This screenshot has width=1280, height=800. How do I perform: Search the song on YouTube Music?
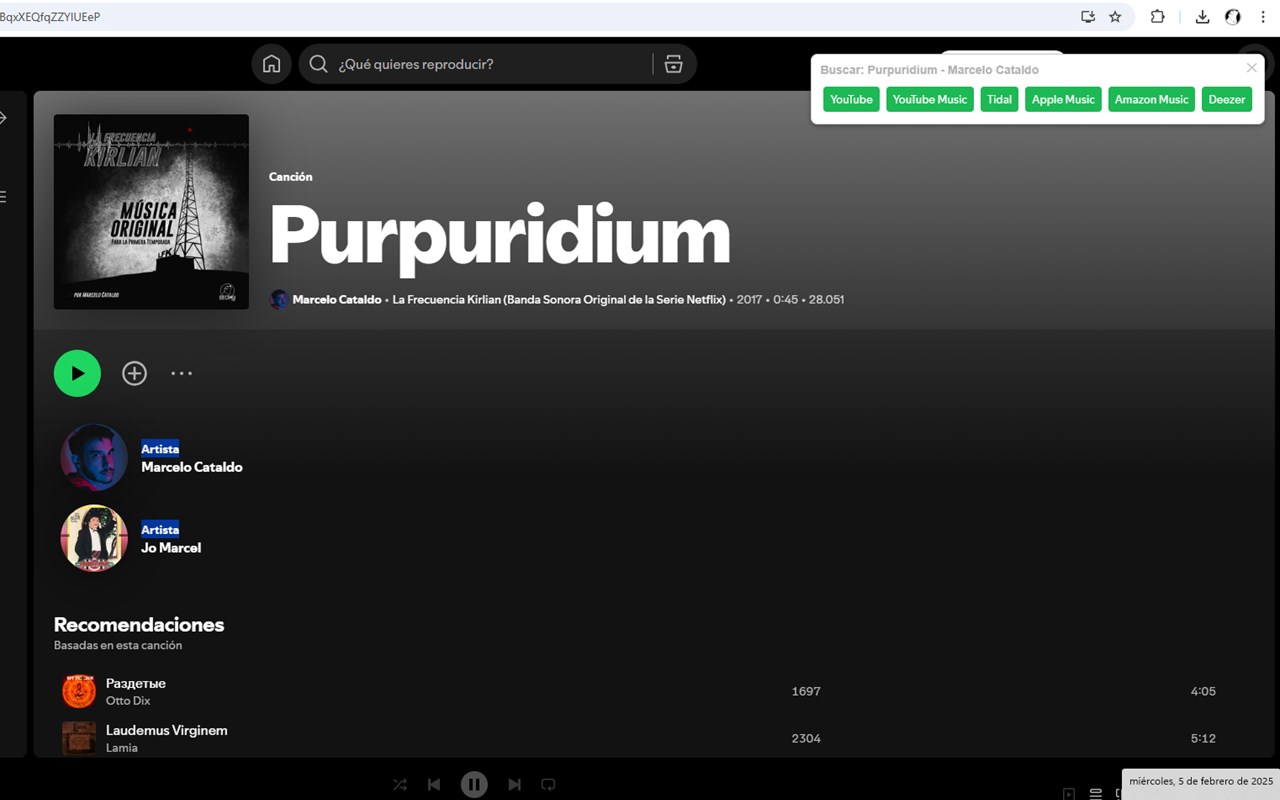click(930, 99)
